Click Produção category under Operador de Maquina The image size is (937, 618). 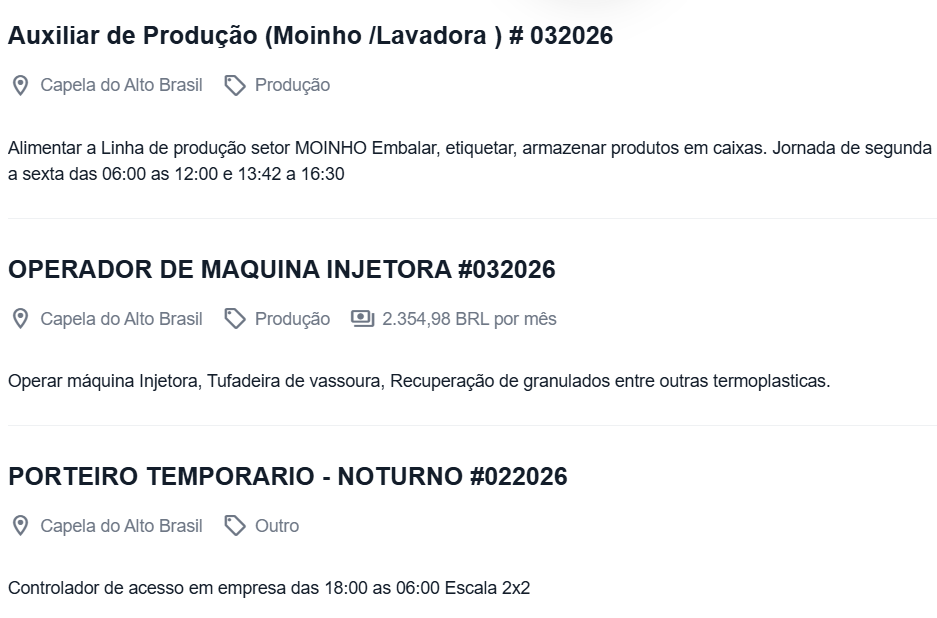click(x=292, y=319)
